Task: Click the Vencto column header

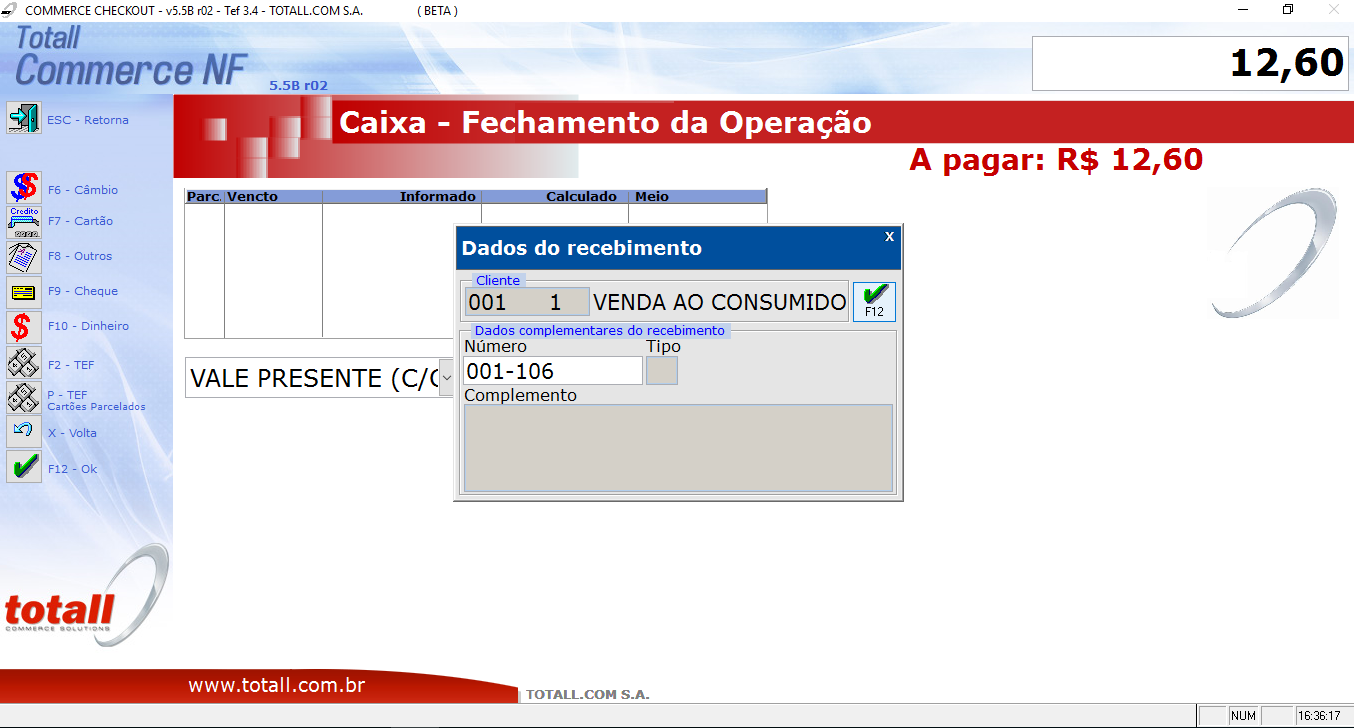Action: (273, 196)
